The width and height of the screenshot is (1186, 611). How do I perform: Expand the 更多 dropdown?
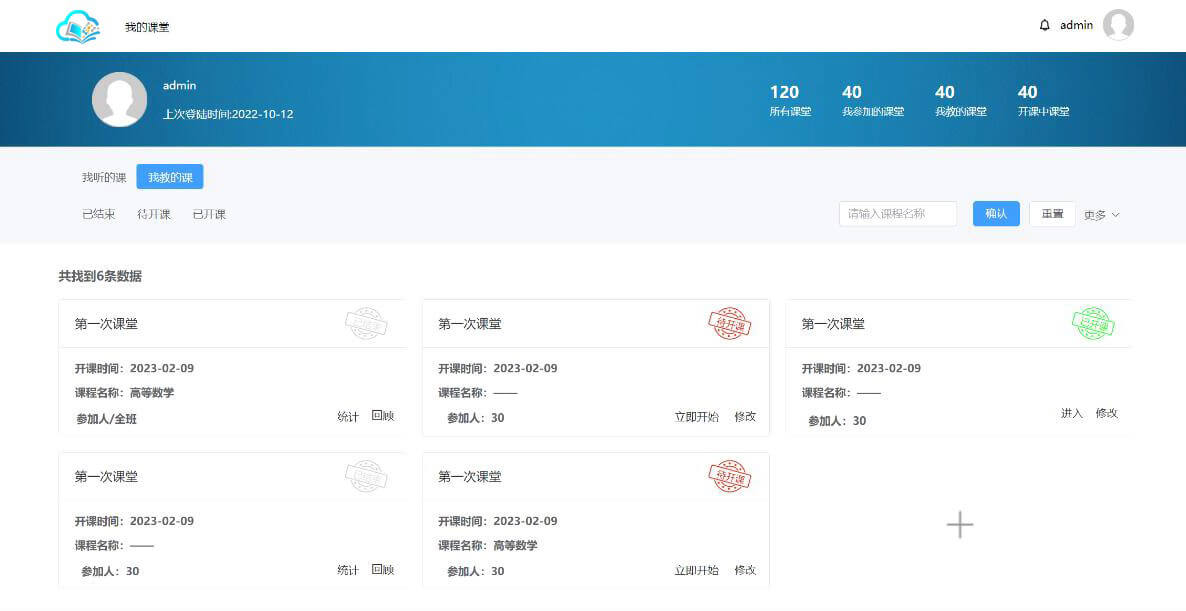[1101, 215]
